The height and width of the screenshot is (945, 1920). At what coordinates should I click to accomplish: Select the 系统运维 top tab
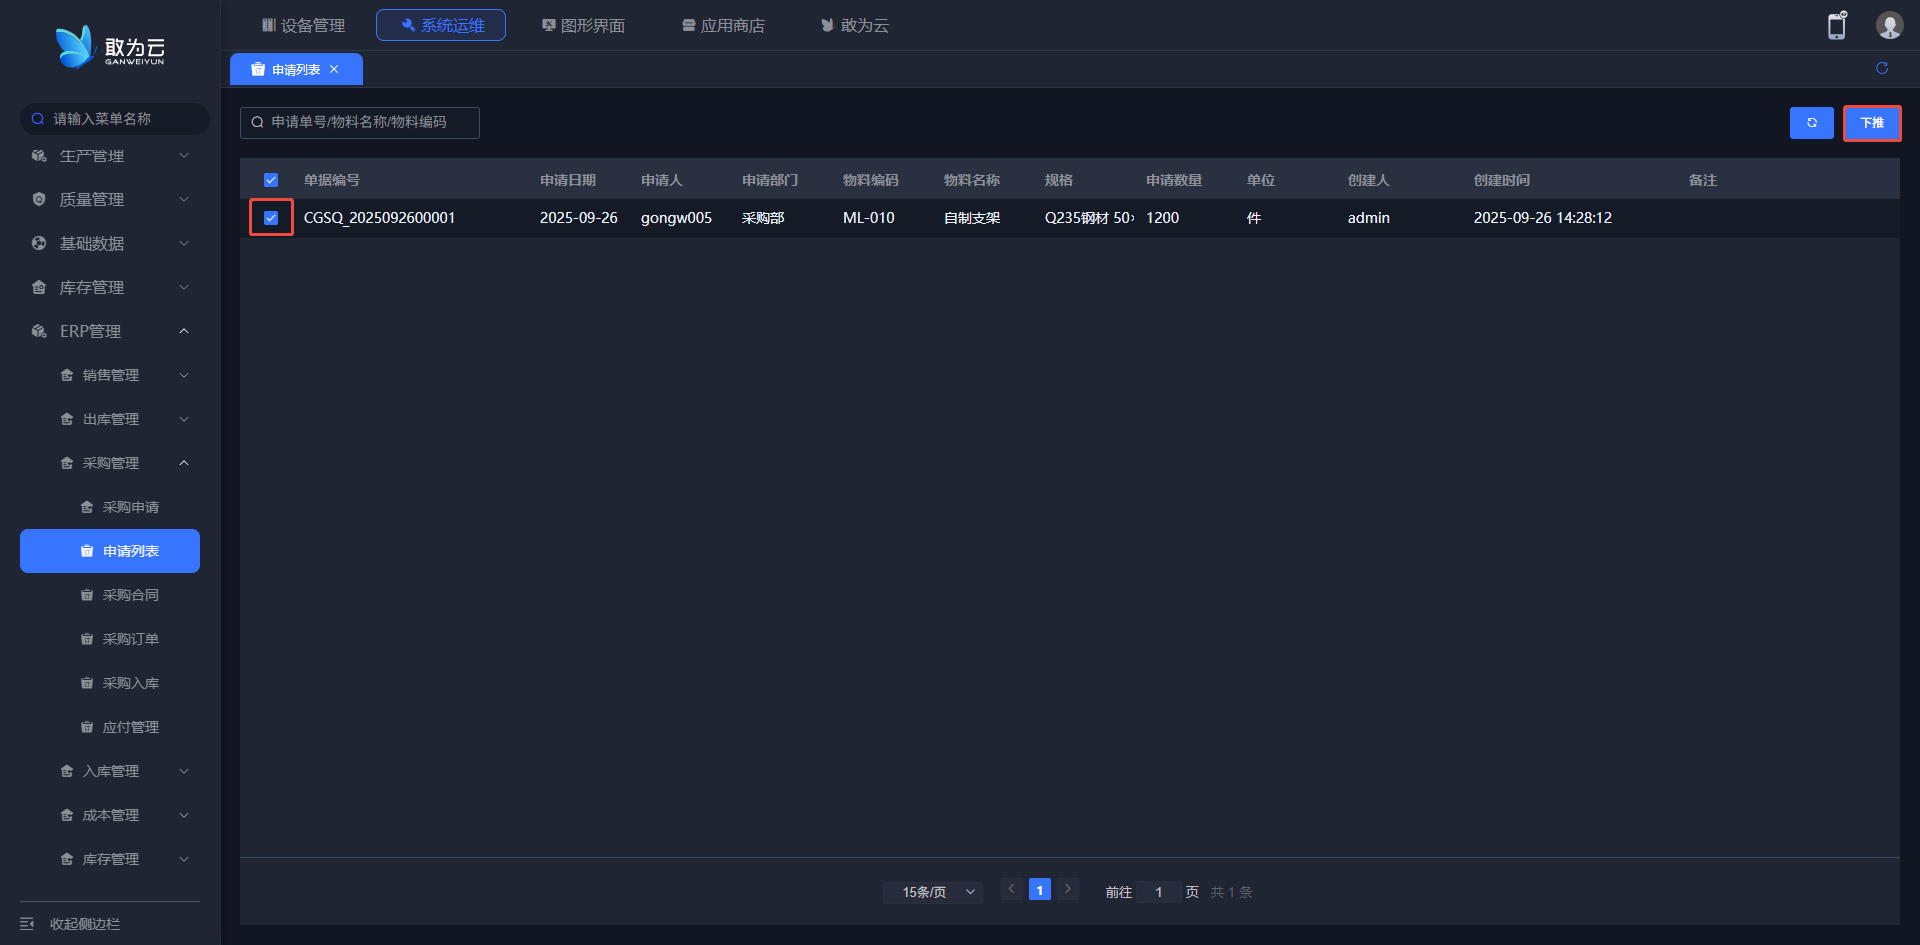pyautogui.click(x=441, y=25)
